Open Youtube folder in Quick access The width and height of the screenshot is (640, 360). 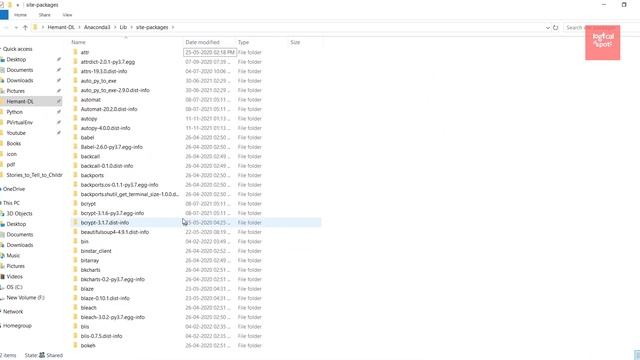[16, 133]
